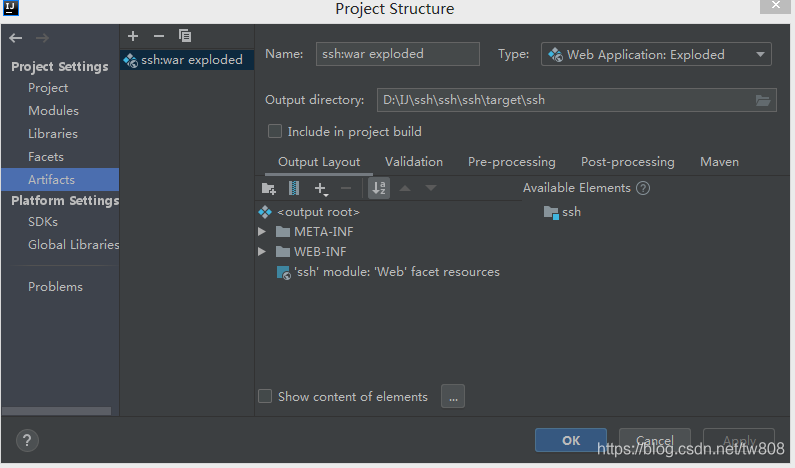The height and width of the screenshot is (468, 795).
Task: Click the artifact Name input field
Action: (398, 54)
